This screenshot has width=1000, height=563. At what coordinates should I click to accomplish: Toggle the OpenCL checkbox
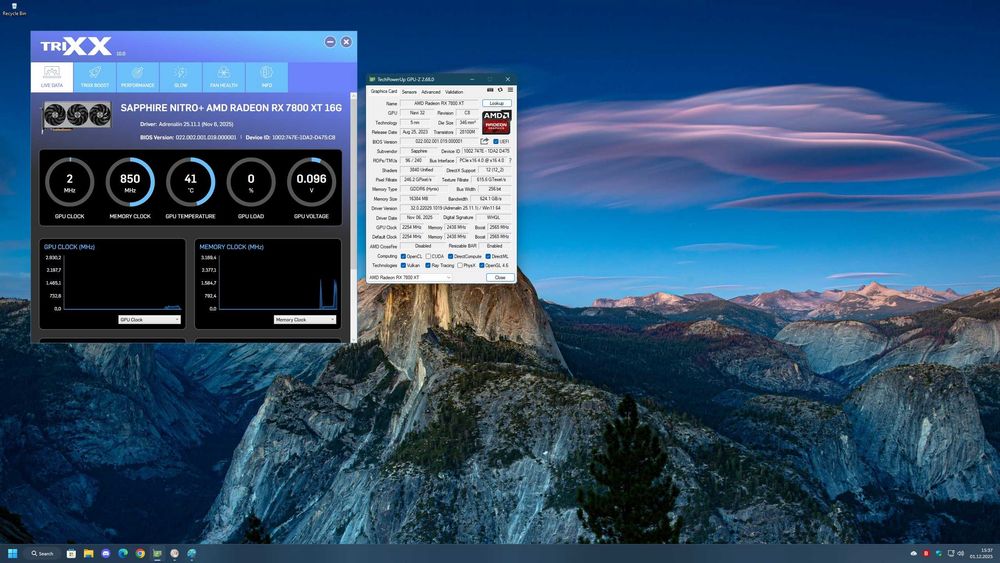click(x=403, y=256)
